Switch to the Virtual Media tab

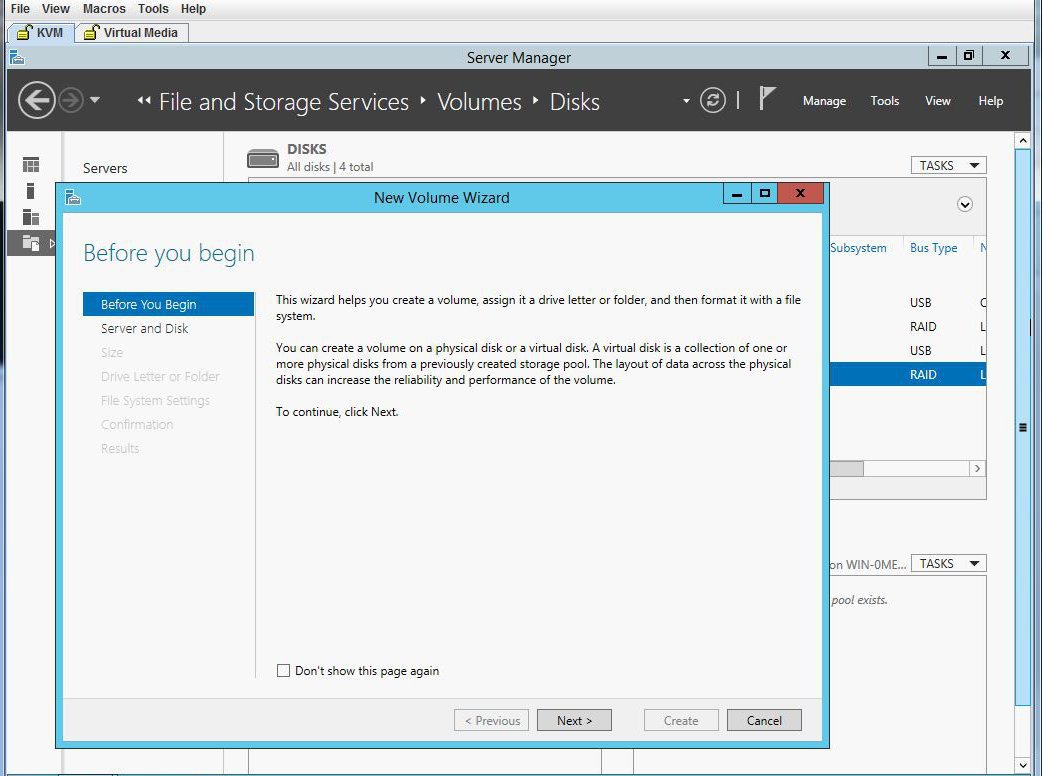pos(132,33)
